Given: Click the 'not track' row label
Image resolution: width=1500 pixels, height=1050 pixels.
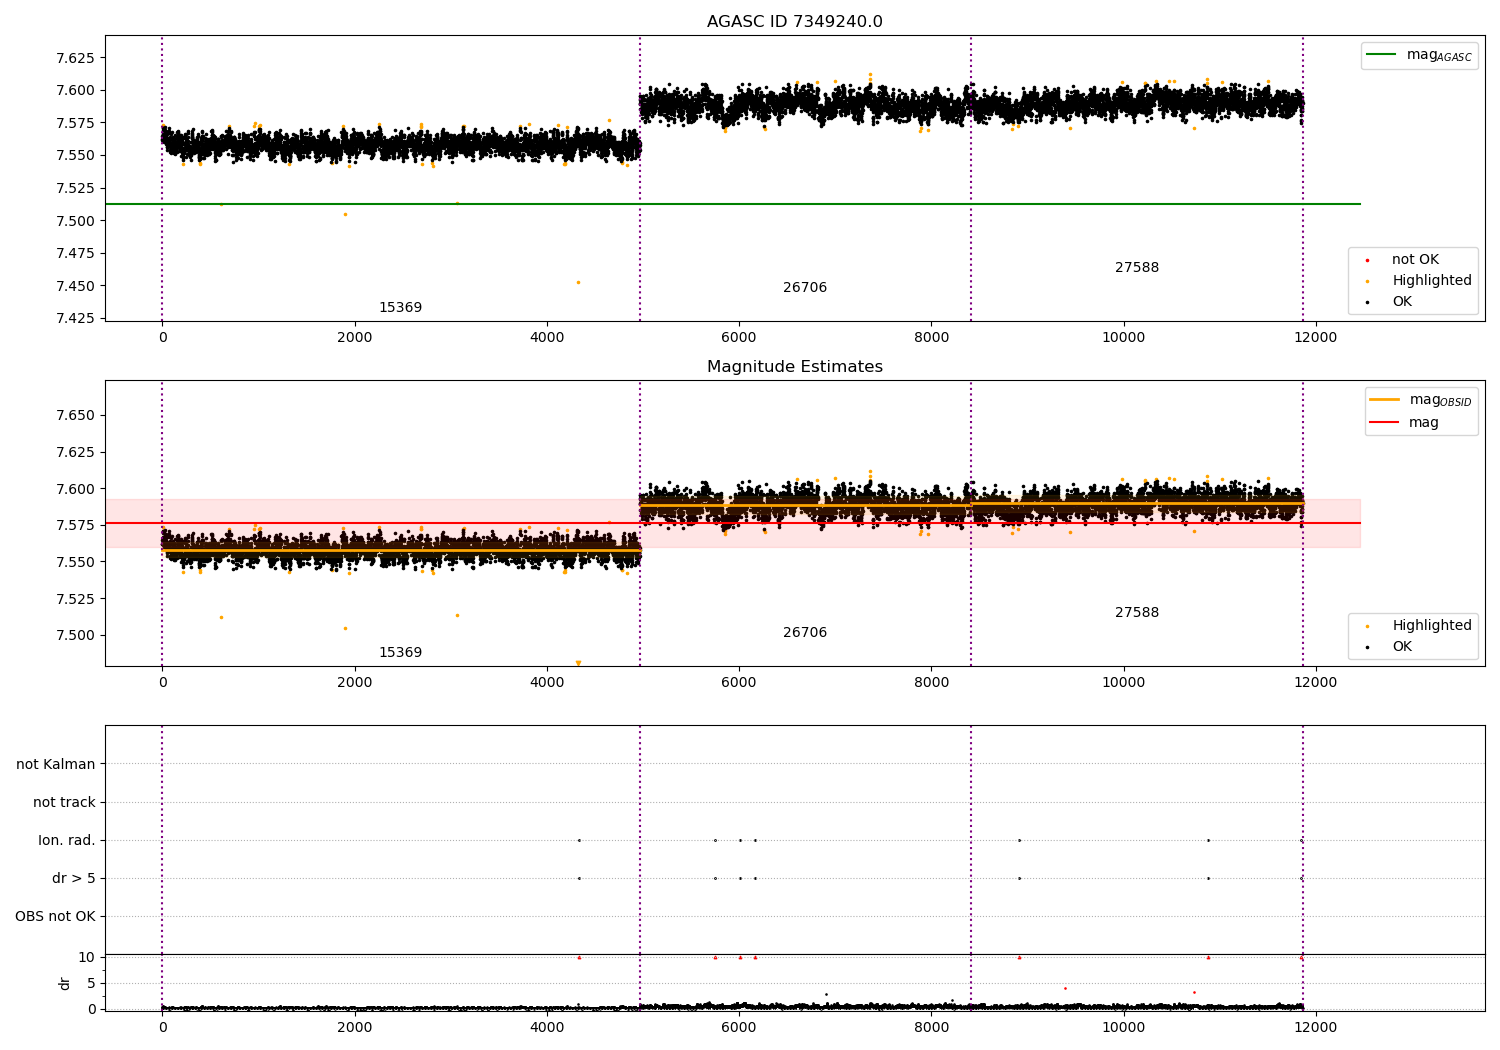Looking at the screenshot, I should pos(64,803).
